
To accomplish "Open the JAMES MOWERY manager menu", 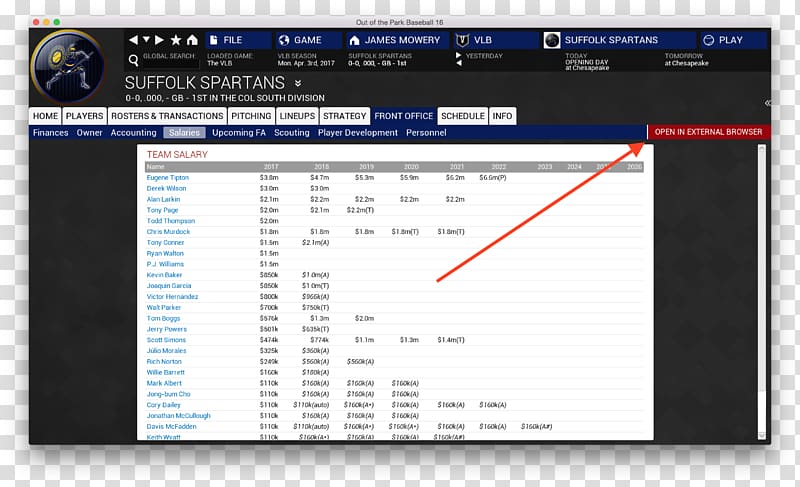I will tap(397, 40).
